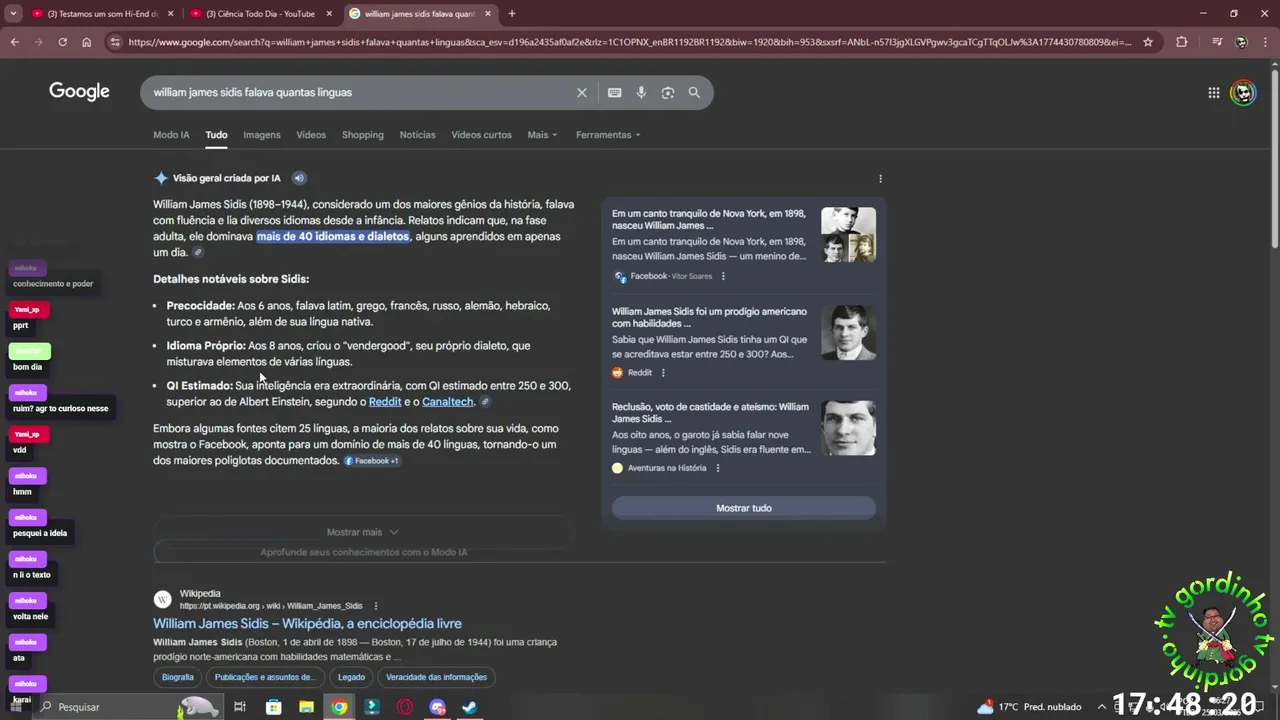1280x720 pixels.
Task: Open the Google account profile avatar
Action: coord(1243,93)
